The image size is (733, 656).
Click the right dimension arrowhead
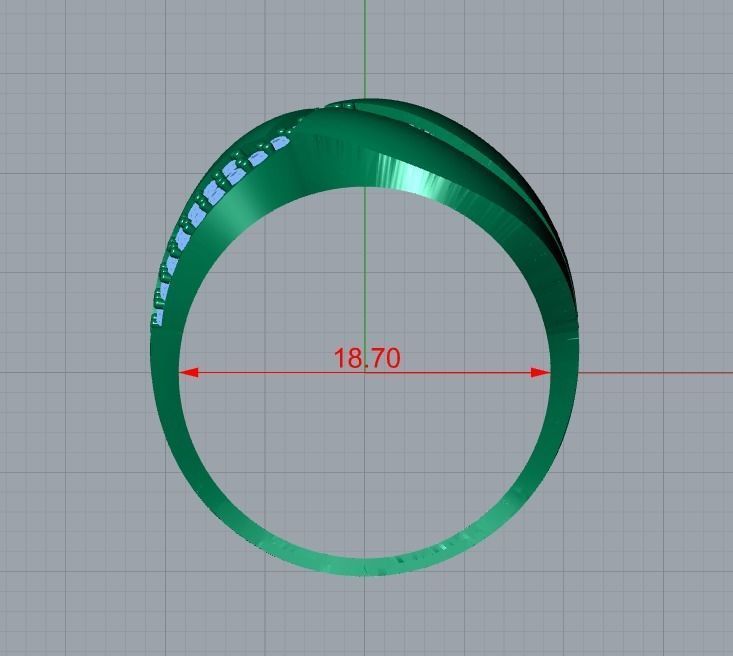coord(541,373)
